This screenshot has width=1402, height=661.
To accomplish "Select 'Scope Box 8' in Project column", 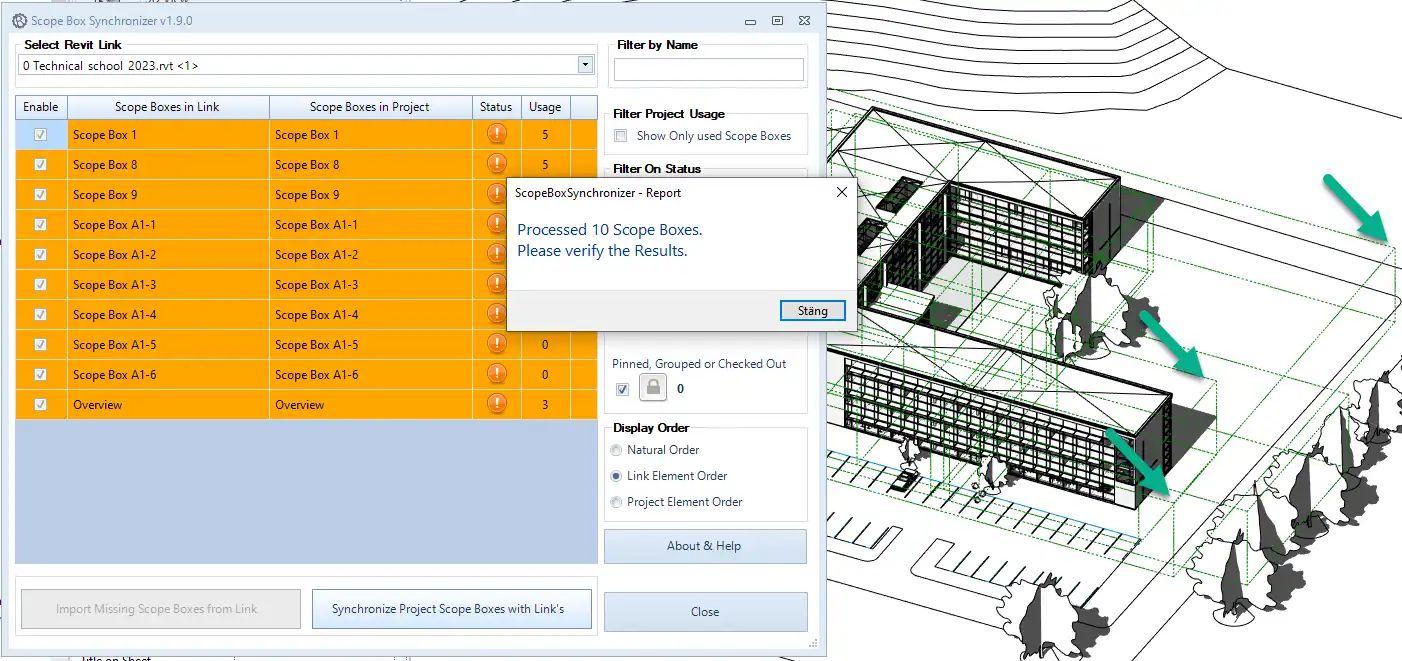I will 307,165.
